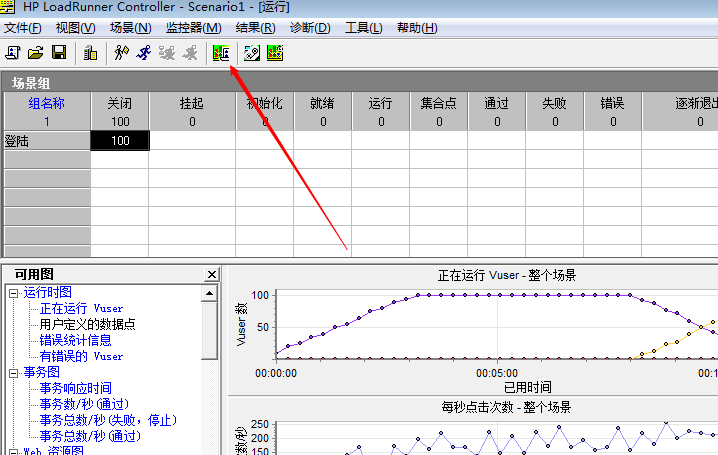This screenshot has width=718, height=455.
Task: Select 有错误的 Vuser tree item
Action: pyautogui.click(x=82, y=357)
